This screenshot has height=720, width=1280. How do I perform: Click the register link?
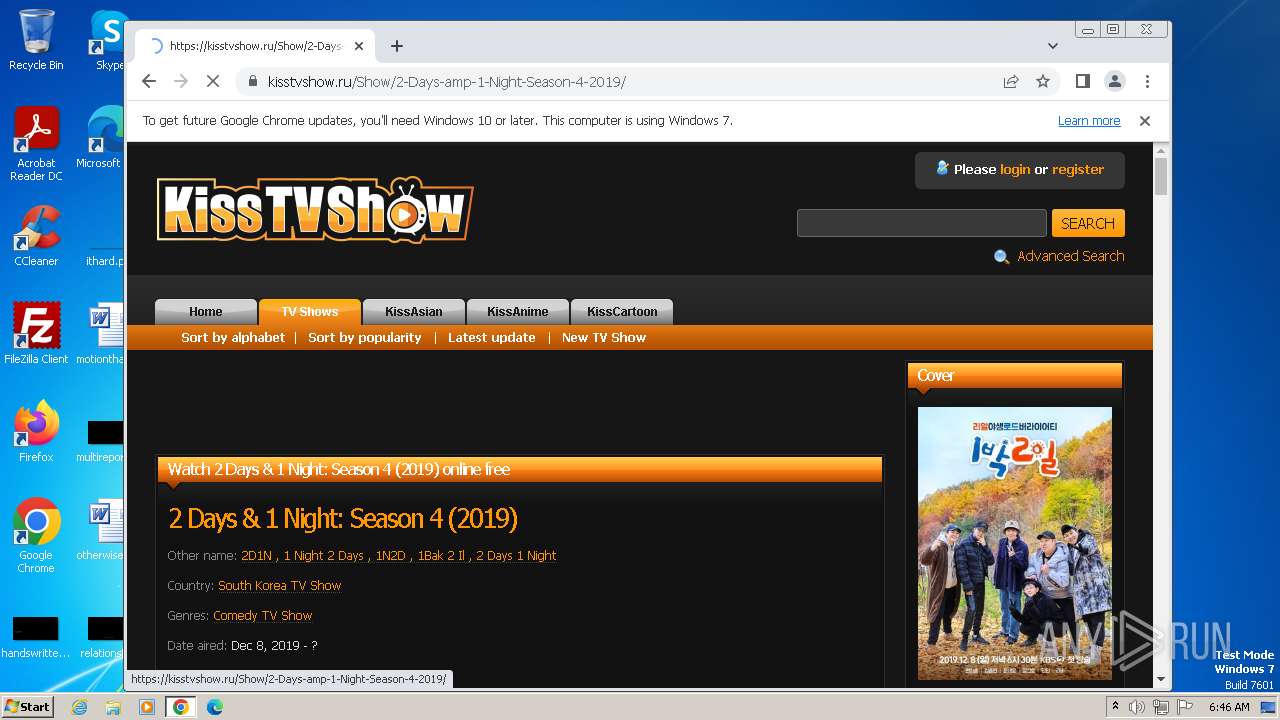coord(1078,170)
